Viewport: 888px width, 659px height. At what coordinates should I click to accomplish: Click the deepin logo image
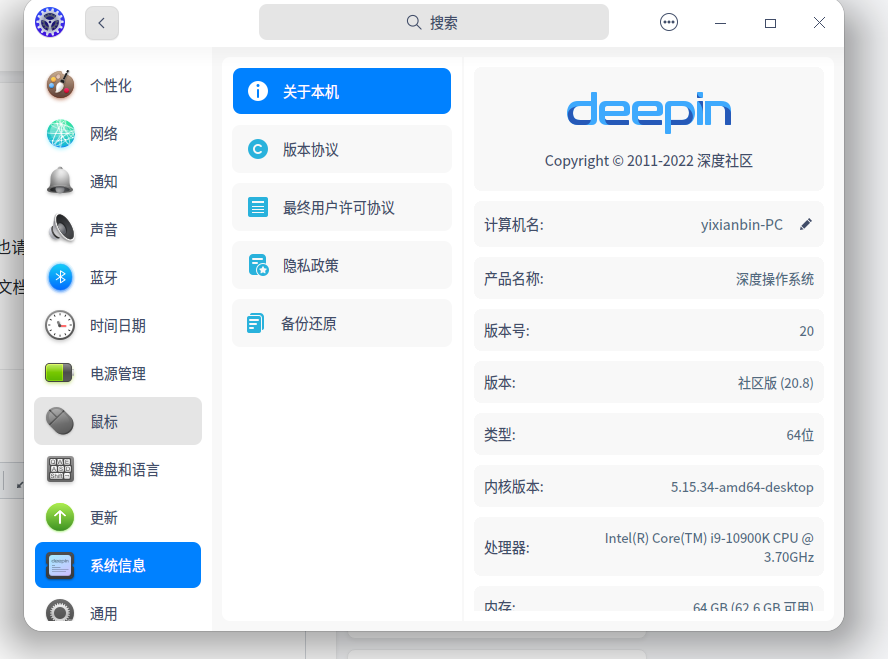649,112
